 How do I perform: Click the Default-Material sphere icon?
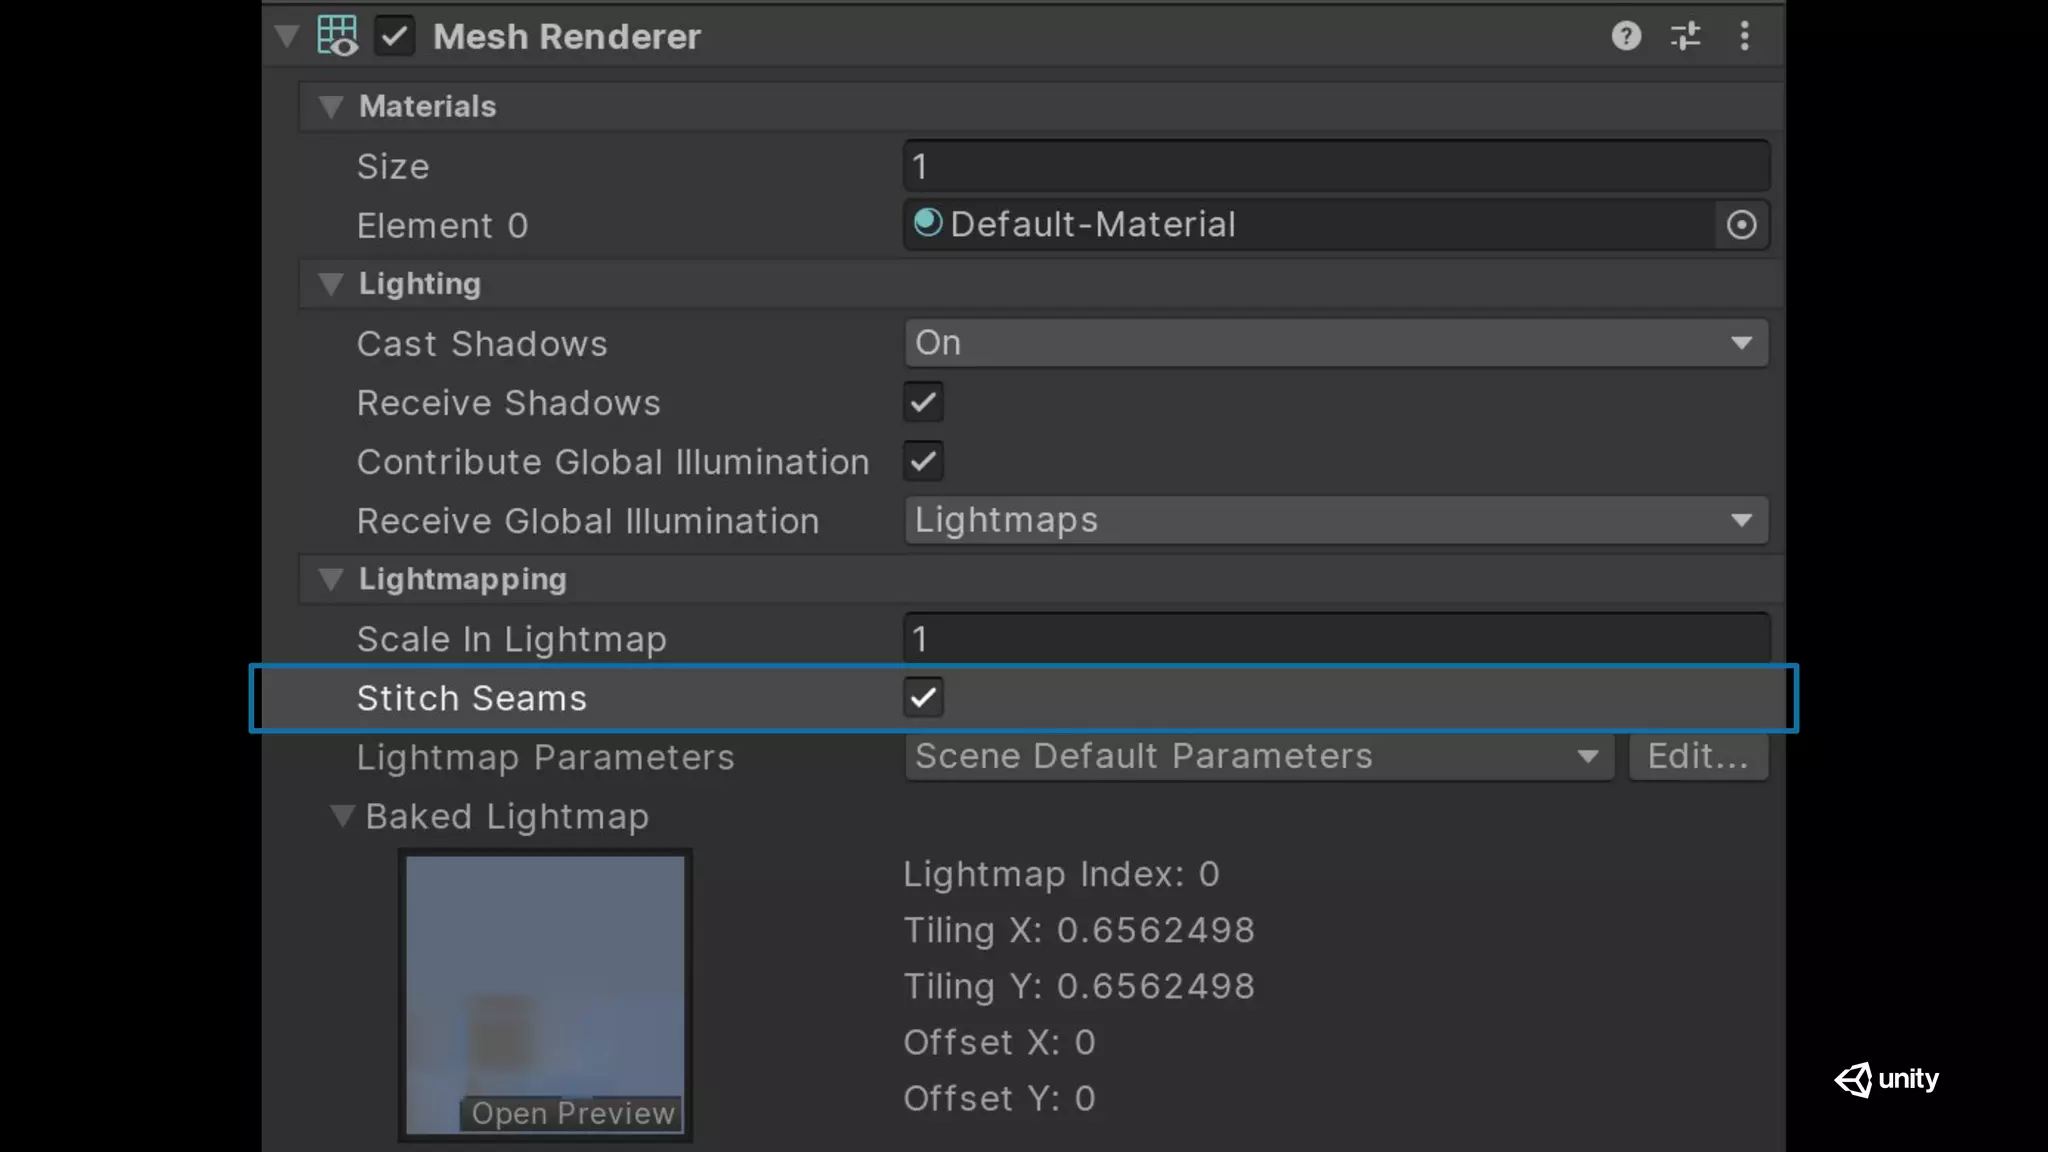coord(928,222)
